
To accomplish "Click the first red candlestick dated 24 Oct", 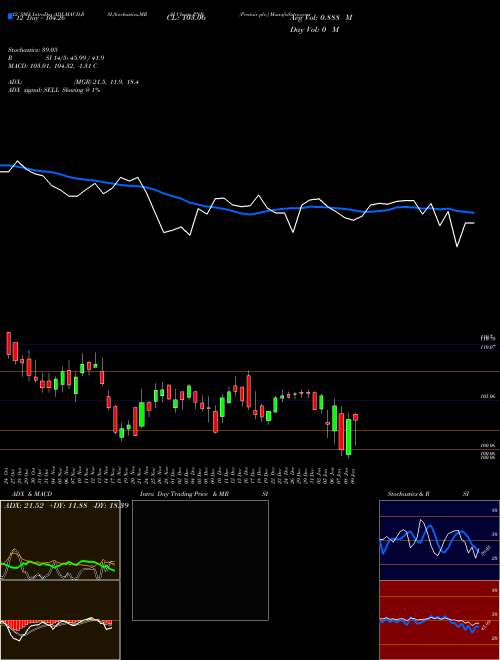I will [x=8, y=343].
